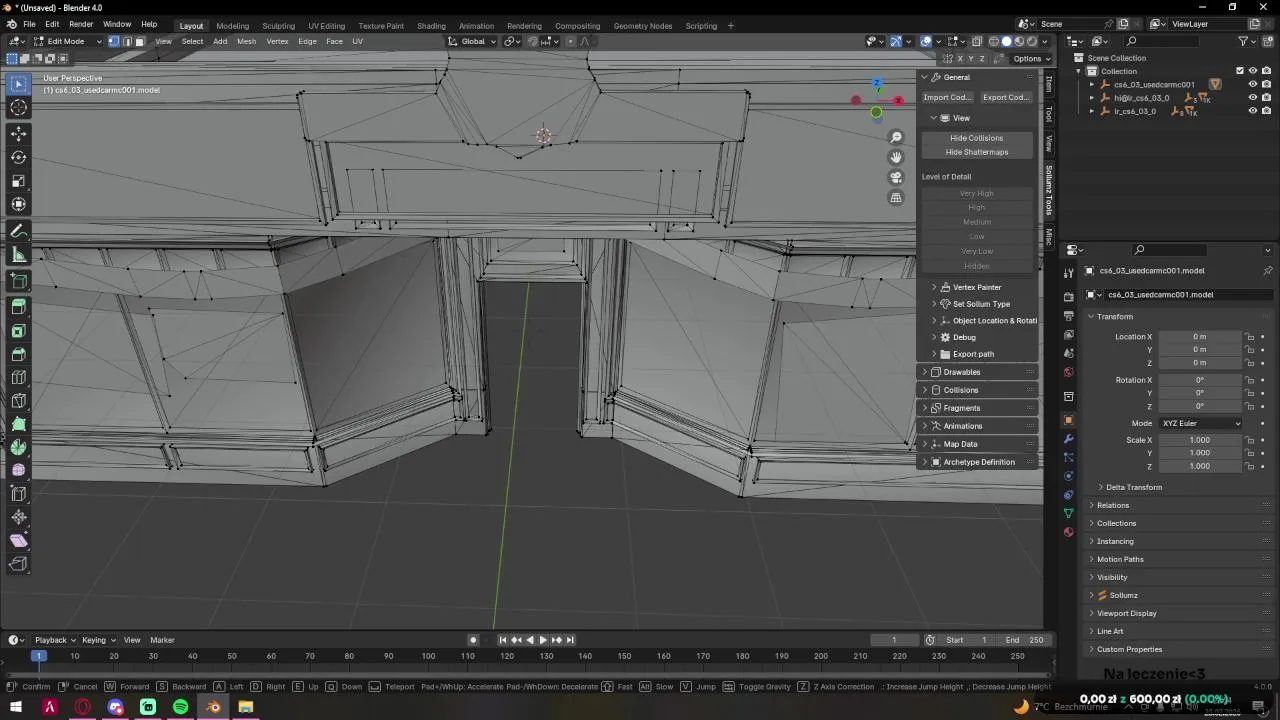The height and width of the screenshot is (720, 1280).
Task: Open Object properties orange square tab
Action: tap(1068, 420)
